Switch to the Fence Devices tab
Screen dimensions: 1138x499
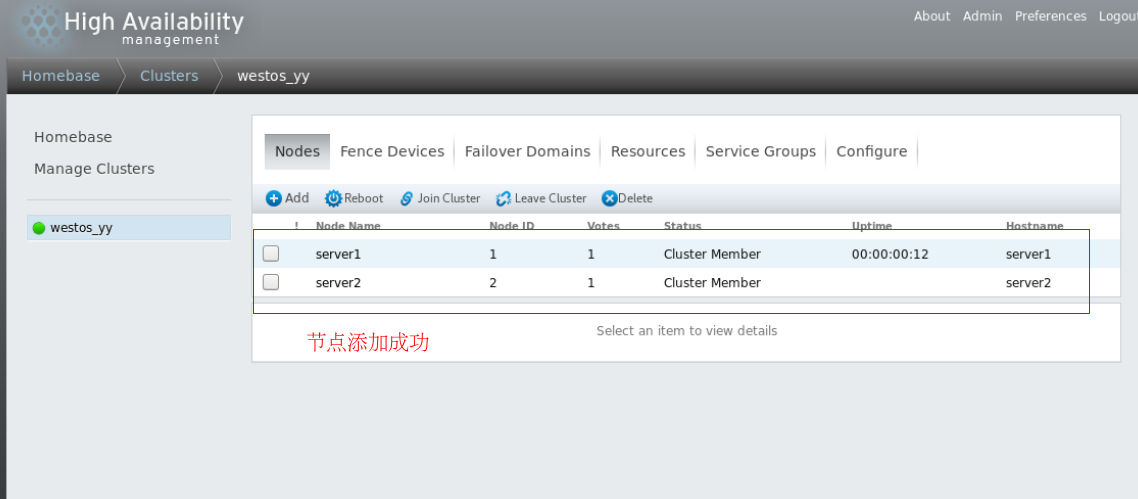tap(392, 151)
